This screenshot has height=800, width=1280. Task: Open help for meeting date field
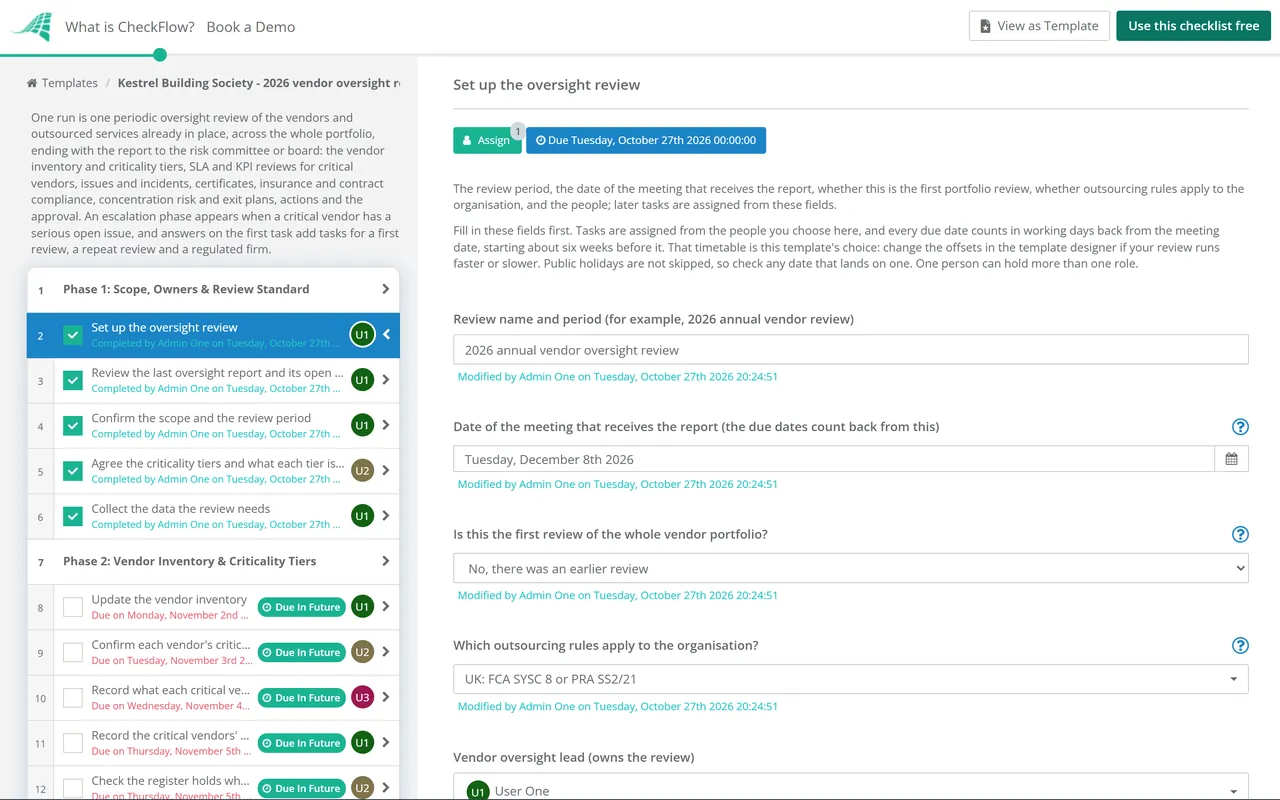(1240, 427)
